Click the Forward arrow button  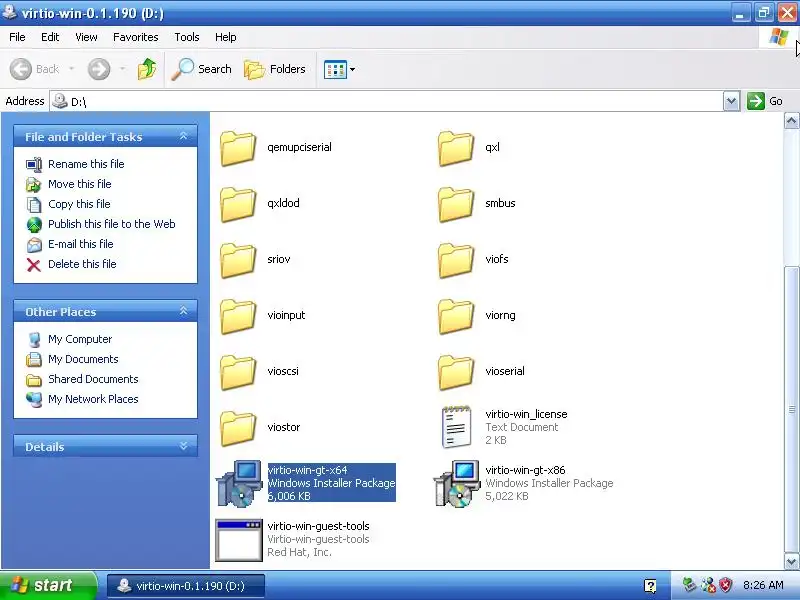[99, 69]
